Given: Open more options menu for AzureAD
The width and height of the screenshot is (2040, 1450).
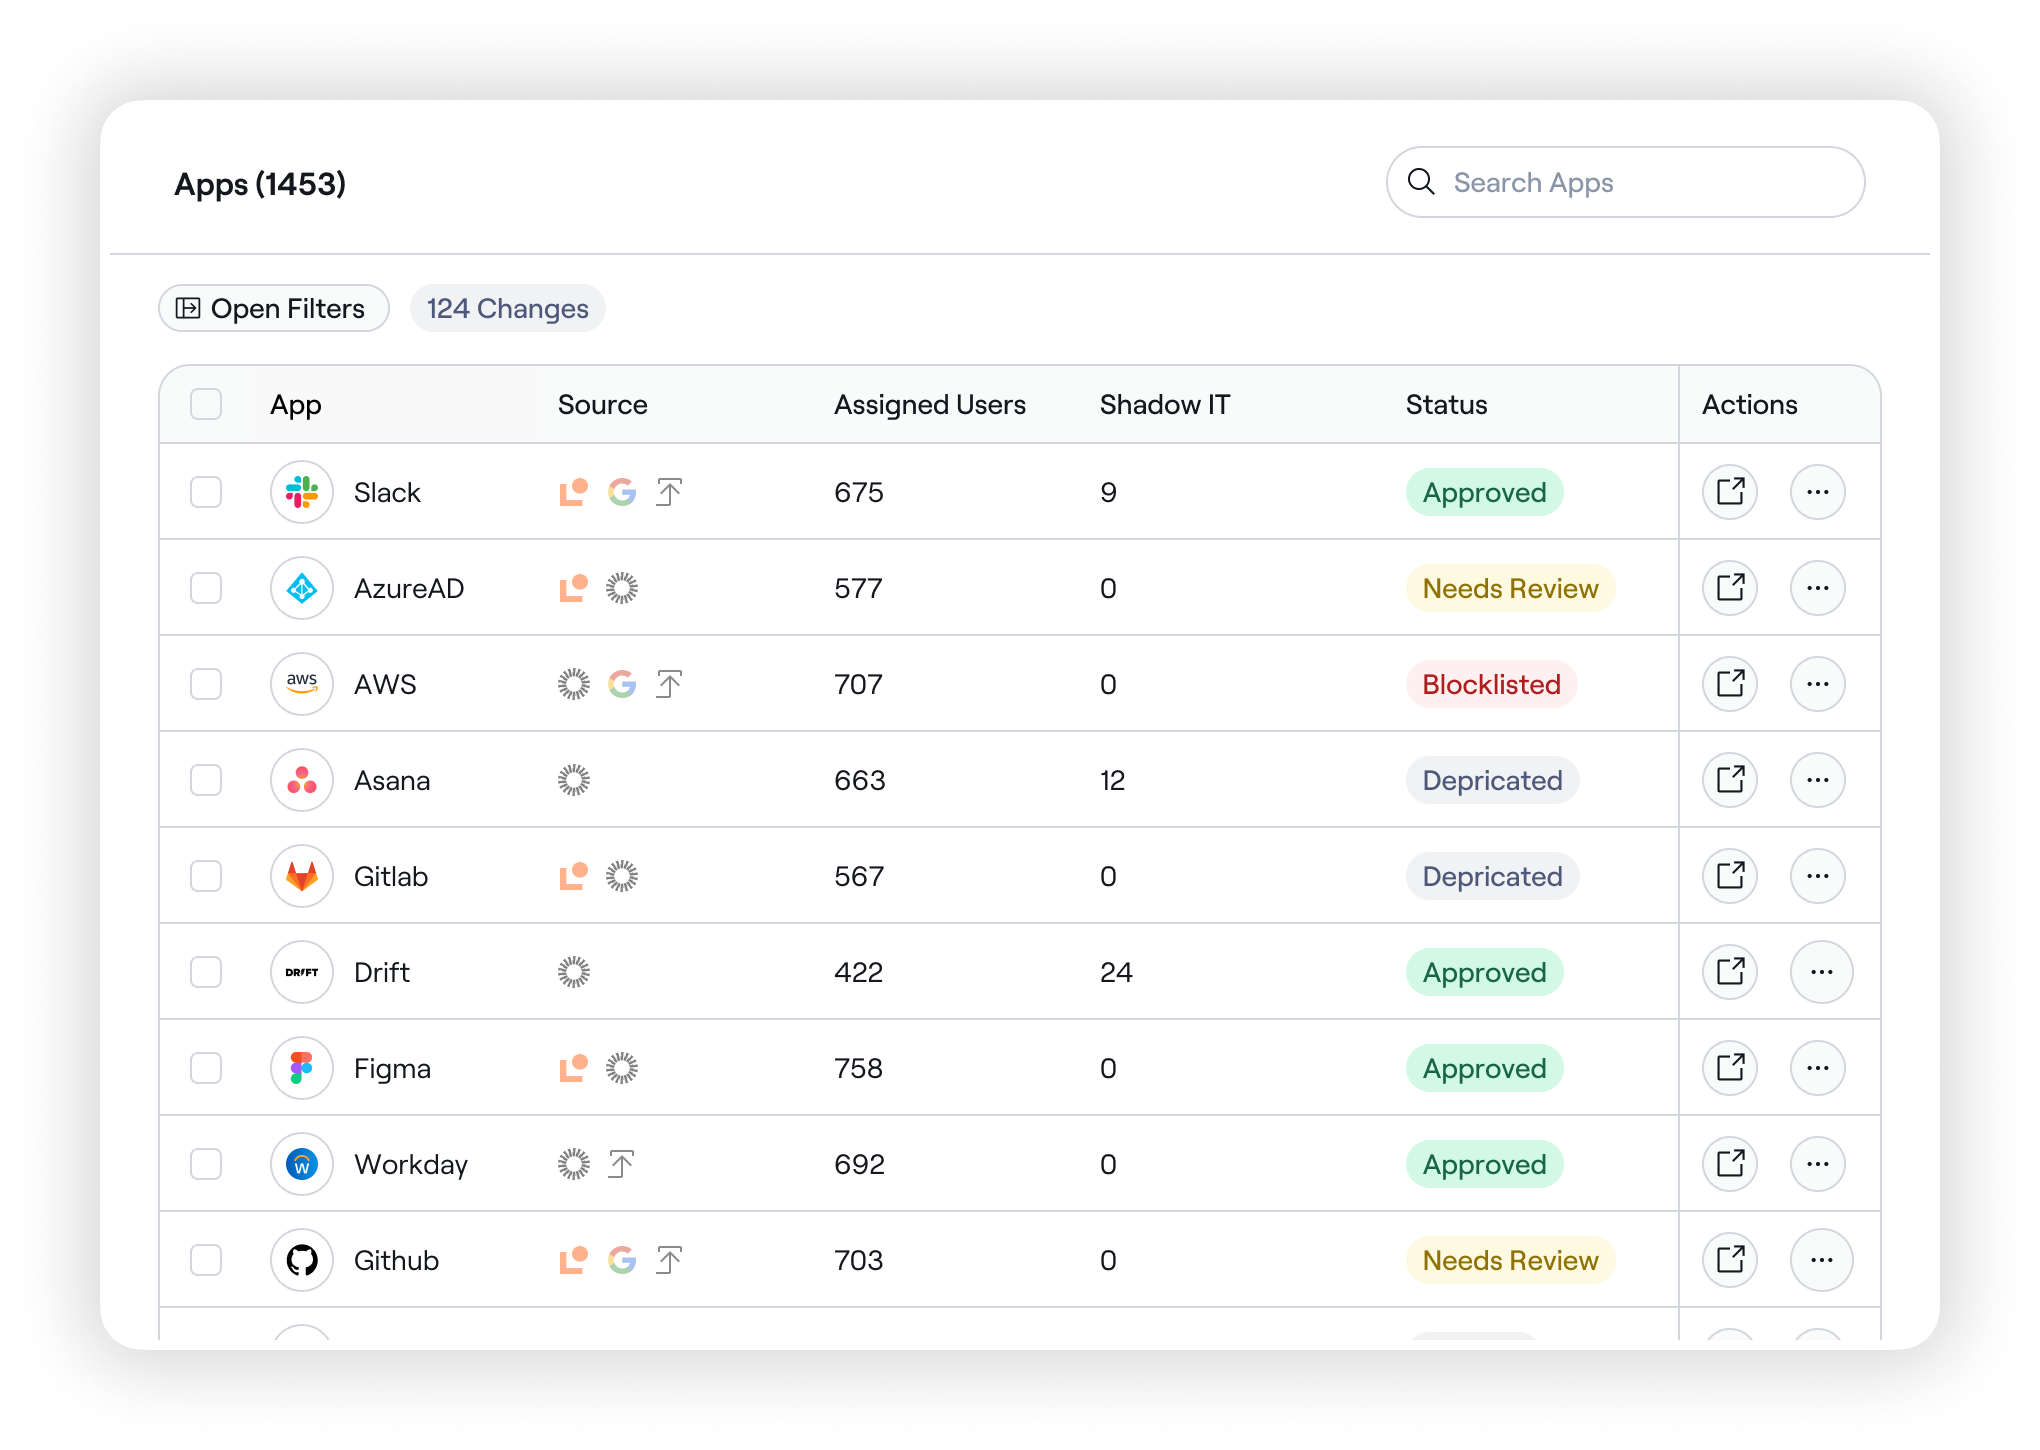Looking at the screenshot, I should [1817, 588].
